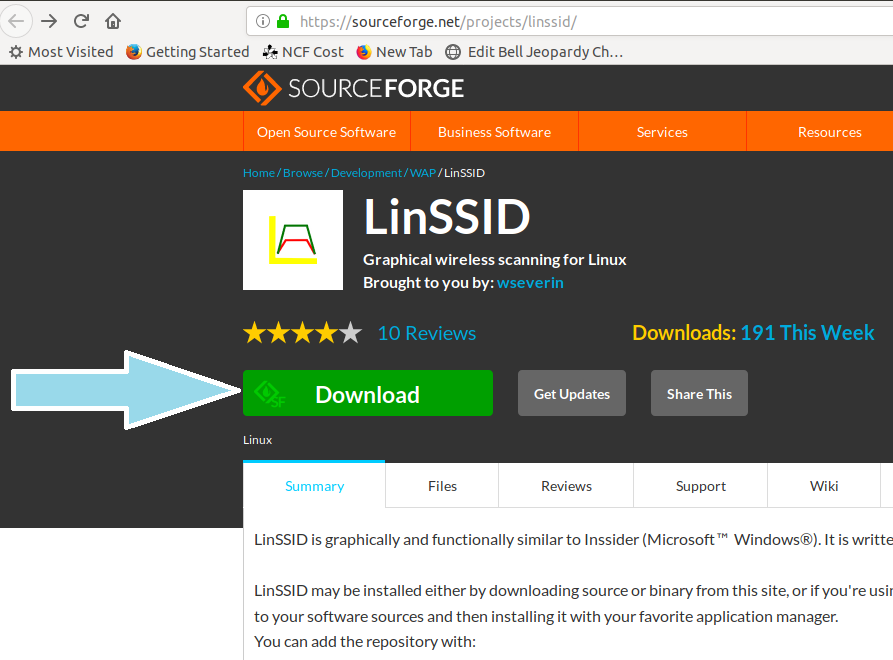Follow the Development breadcrumb link
The image size is (893, 660).
point(366,173)
